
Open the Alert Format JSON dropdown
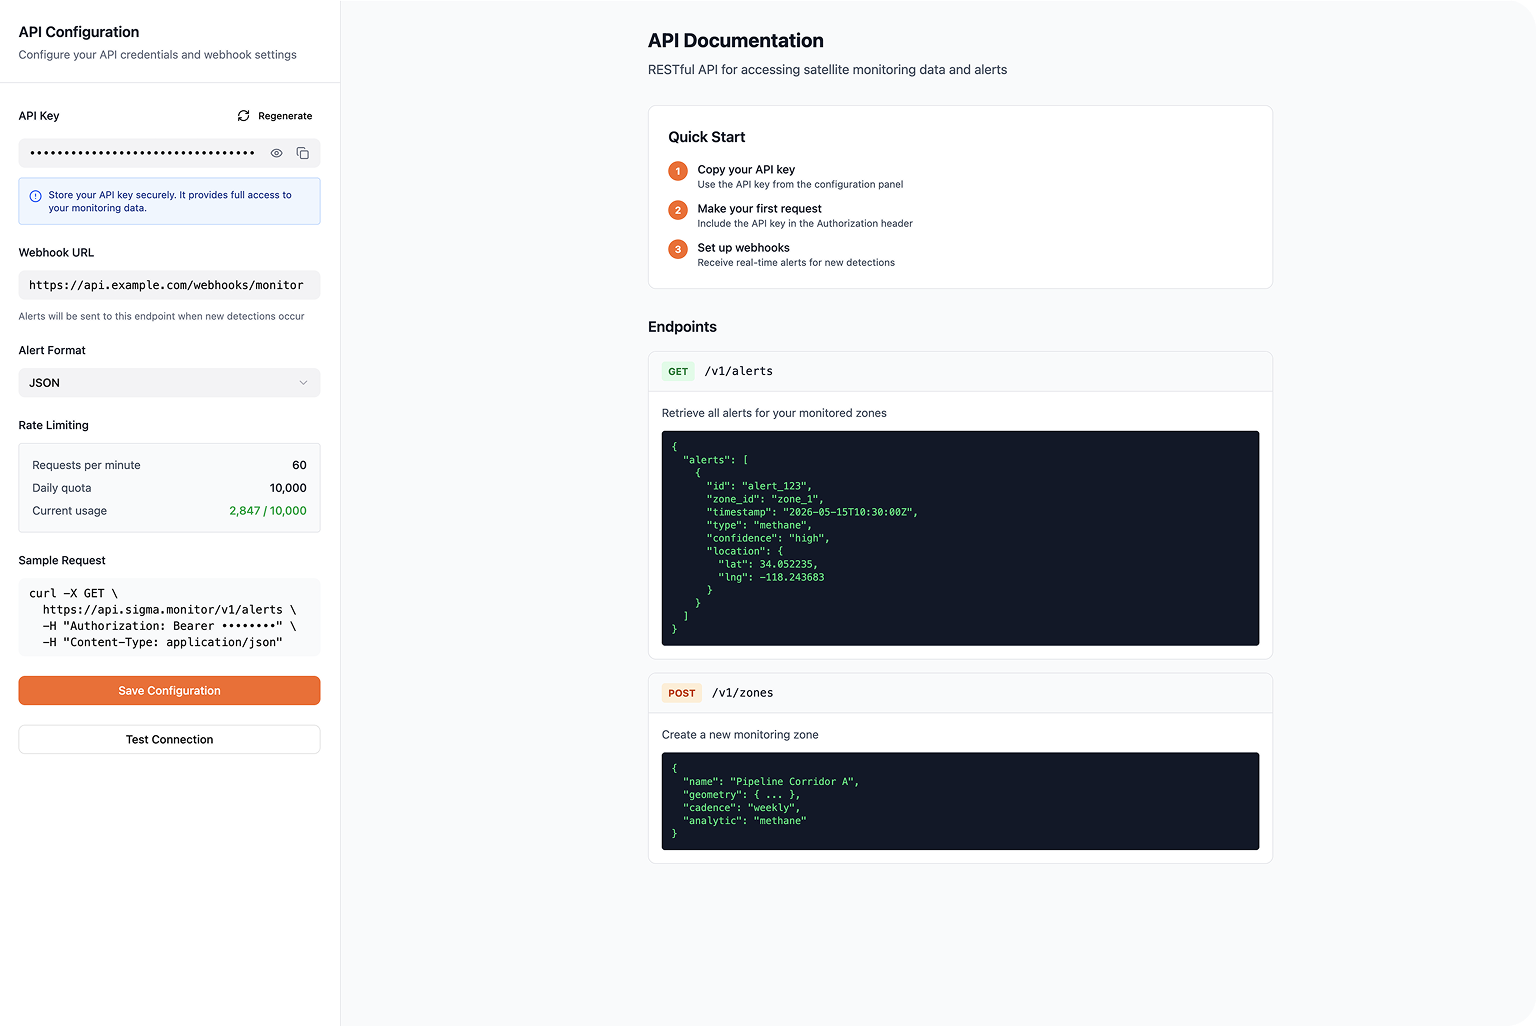tap(169, 383)
